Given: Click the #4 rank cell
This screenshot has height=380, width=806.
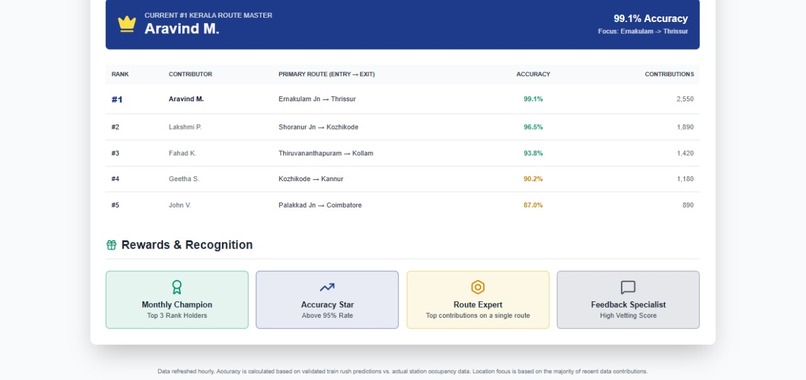Looking at the screenshot, I should [x=115, y=179].
